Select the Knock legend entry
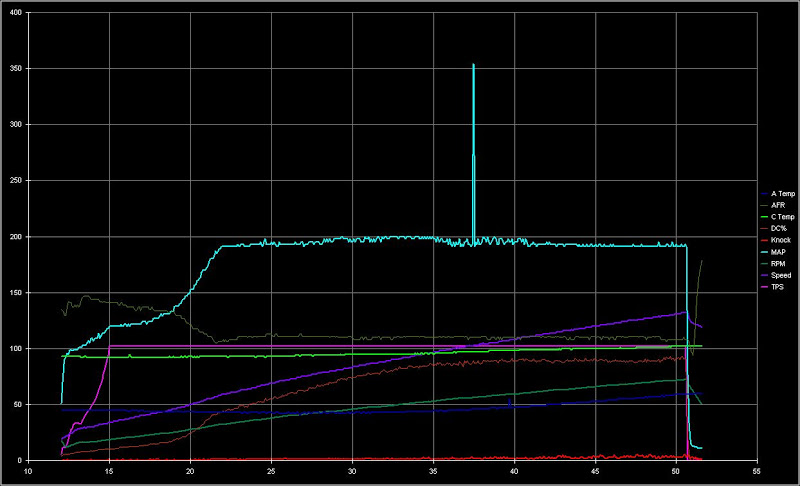 coord(776,240)
